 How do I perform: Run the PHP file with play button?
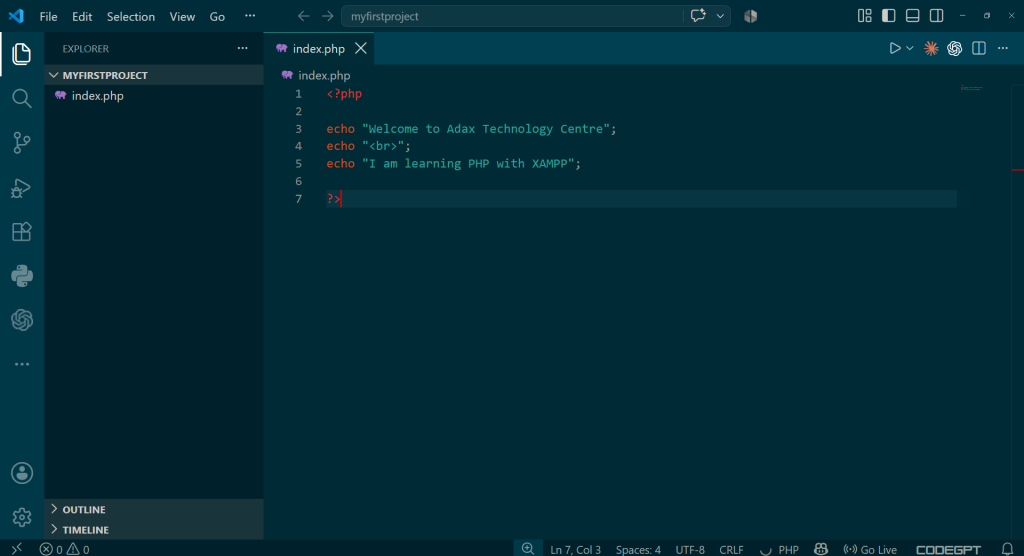[x=895, y=48]
